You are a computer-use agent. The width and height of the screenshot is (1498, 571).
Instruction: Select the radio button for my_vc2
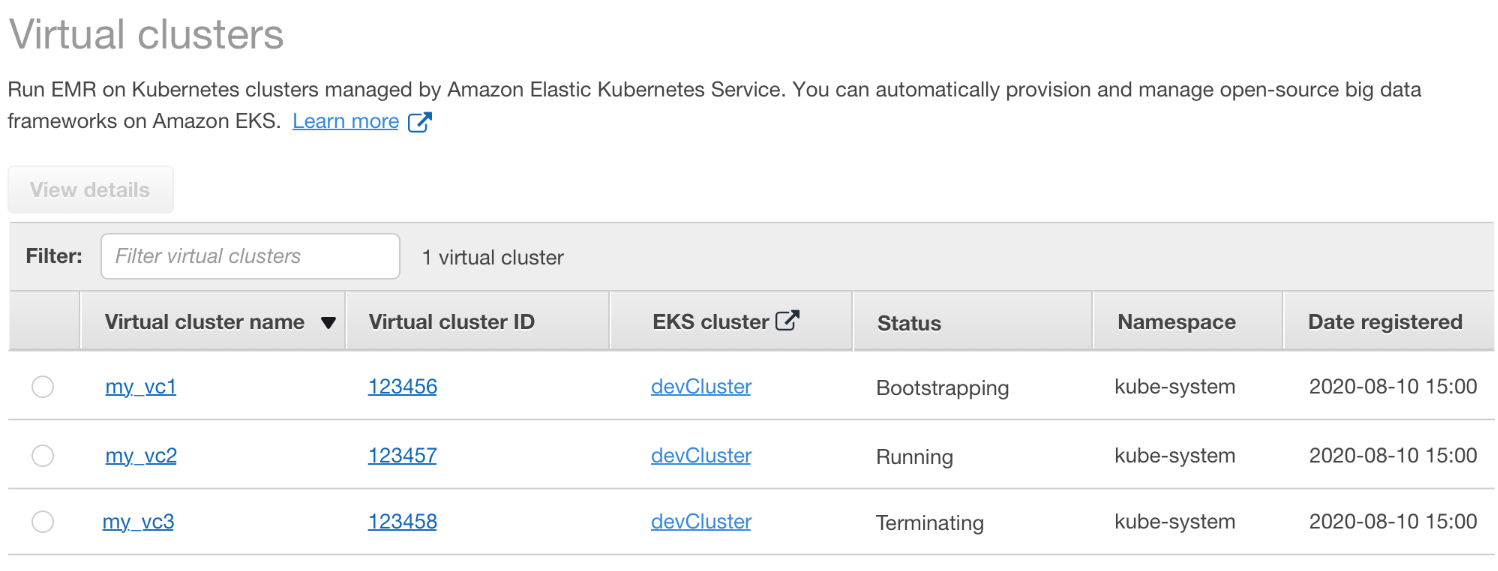click(43, 456)
